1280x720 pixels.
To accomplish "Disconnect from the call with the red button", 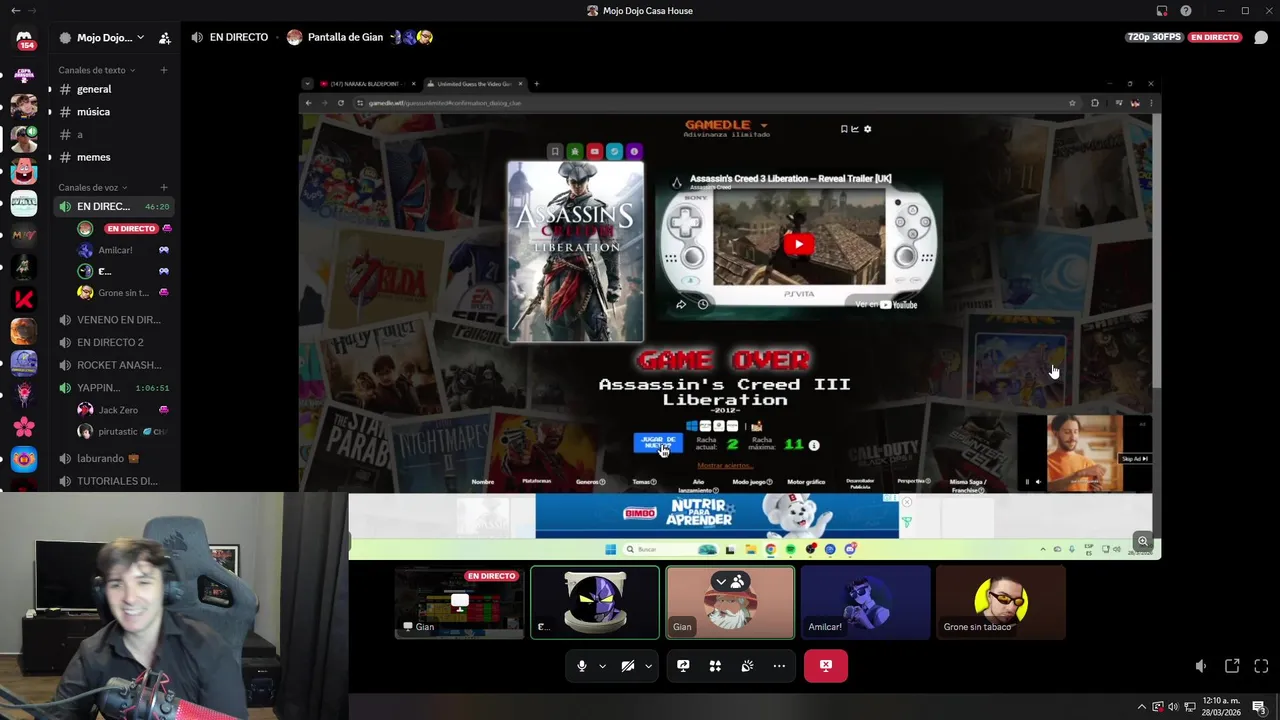I will click(x=826, y=666).
